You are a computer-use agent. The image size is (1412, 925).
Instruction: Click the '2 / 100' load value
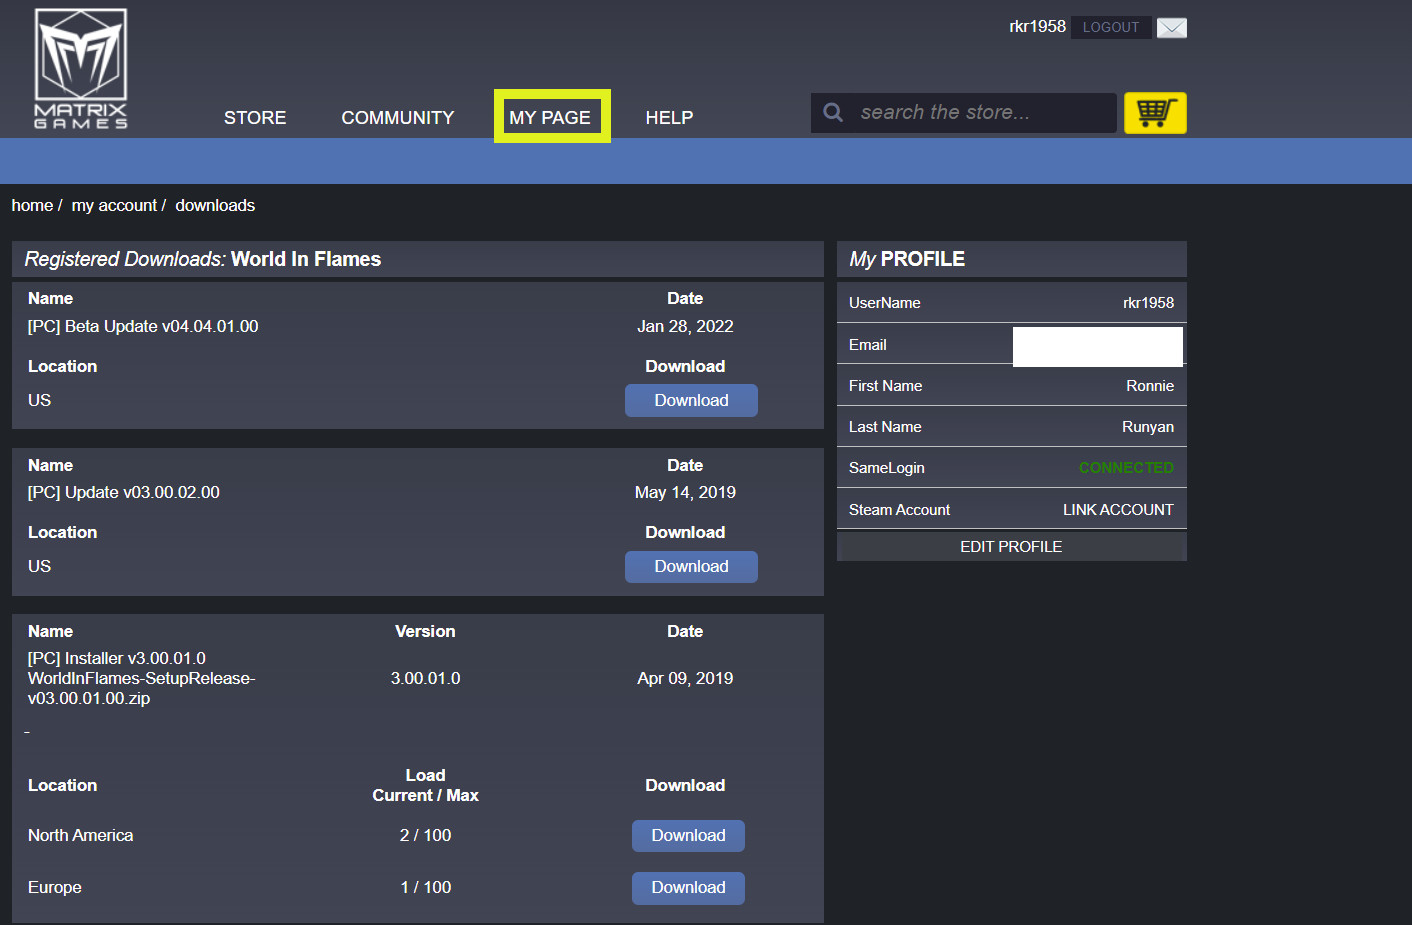coord(425,835)
